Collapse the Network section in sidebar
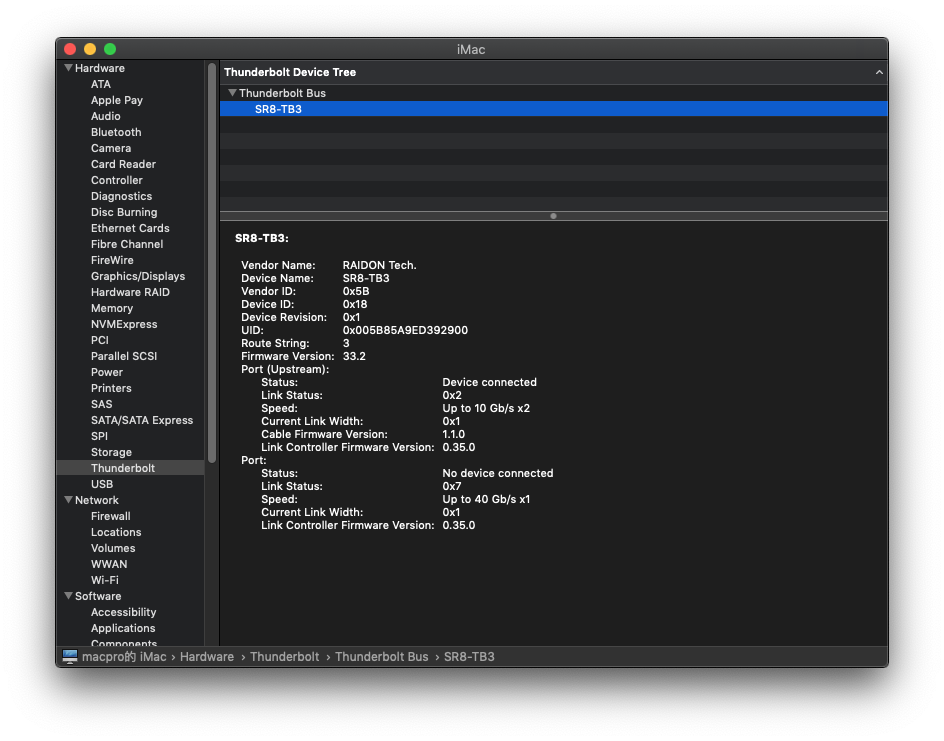 point(68,500)
